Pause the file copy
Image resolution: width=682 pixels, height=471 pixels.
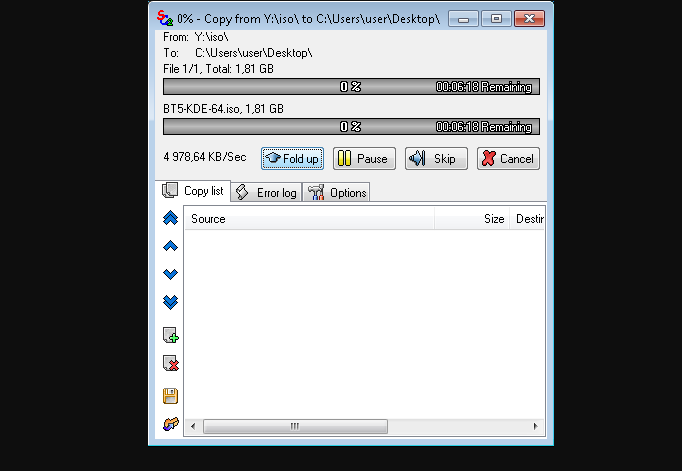(364, 158)
